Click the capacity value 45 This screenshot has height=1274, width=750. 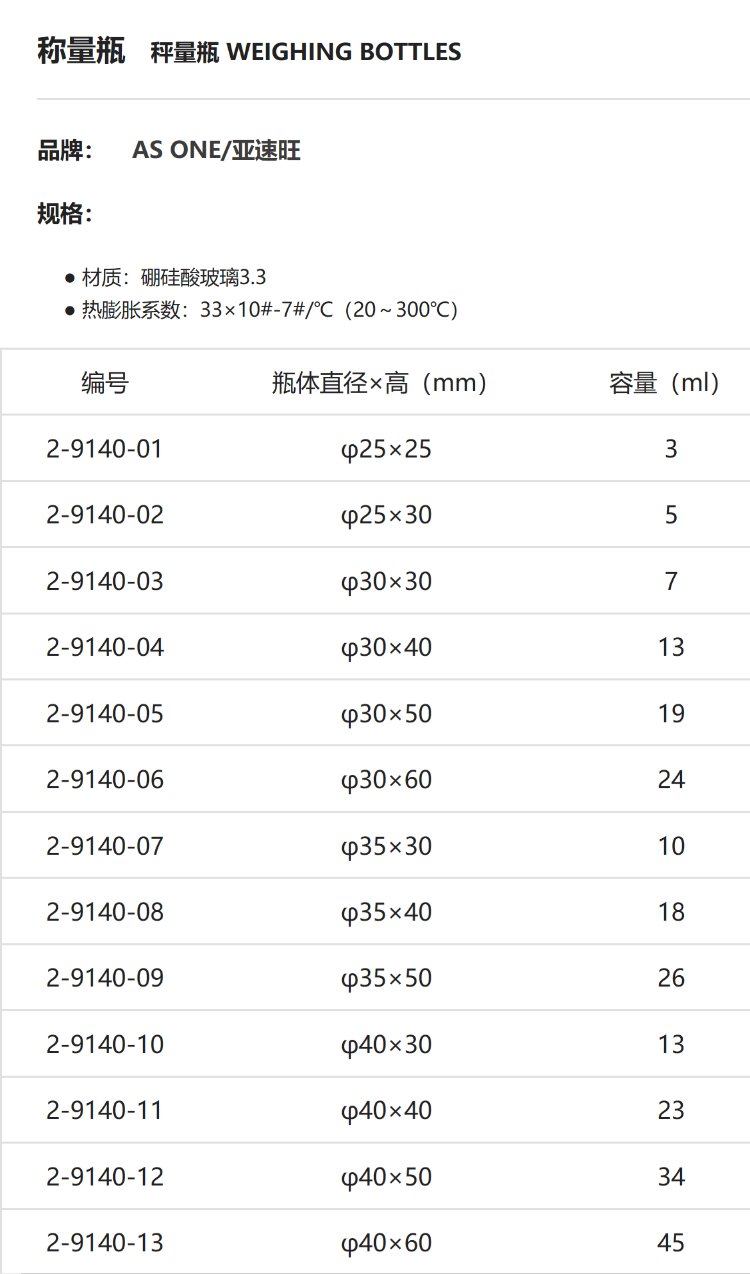(671, 1242)
